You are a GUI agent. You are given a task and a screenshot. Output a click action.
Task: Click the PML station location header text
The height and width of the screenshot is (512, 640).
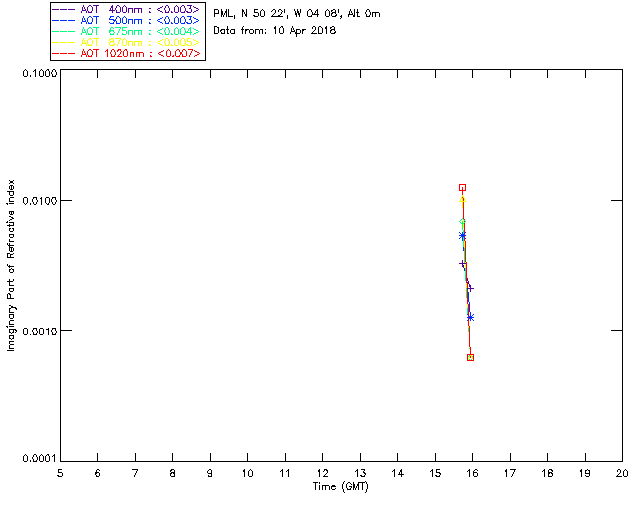(297, 14)
